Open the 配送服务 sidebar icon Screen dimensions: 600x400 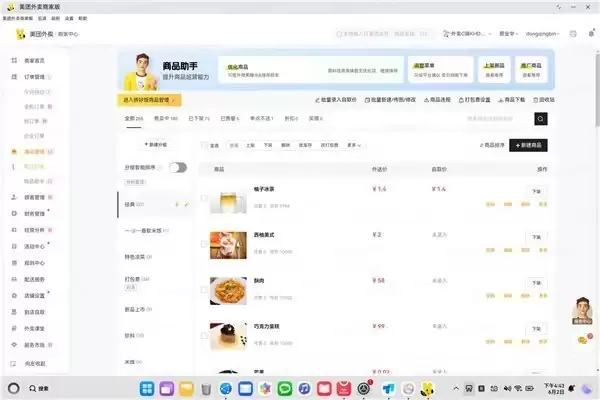pyautogui.click(x=14, y=279)
